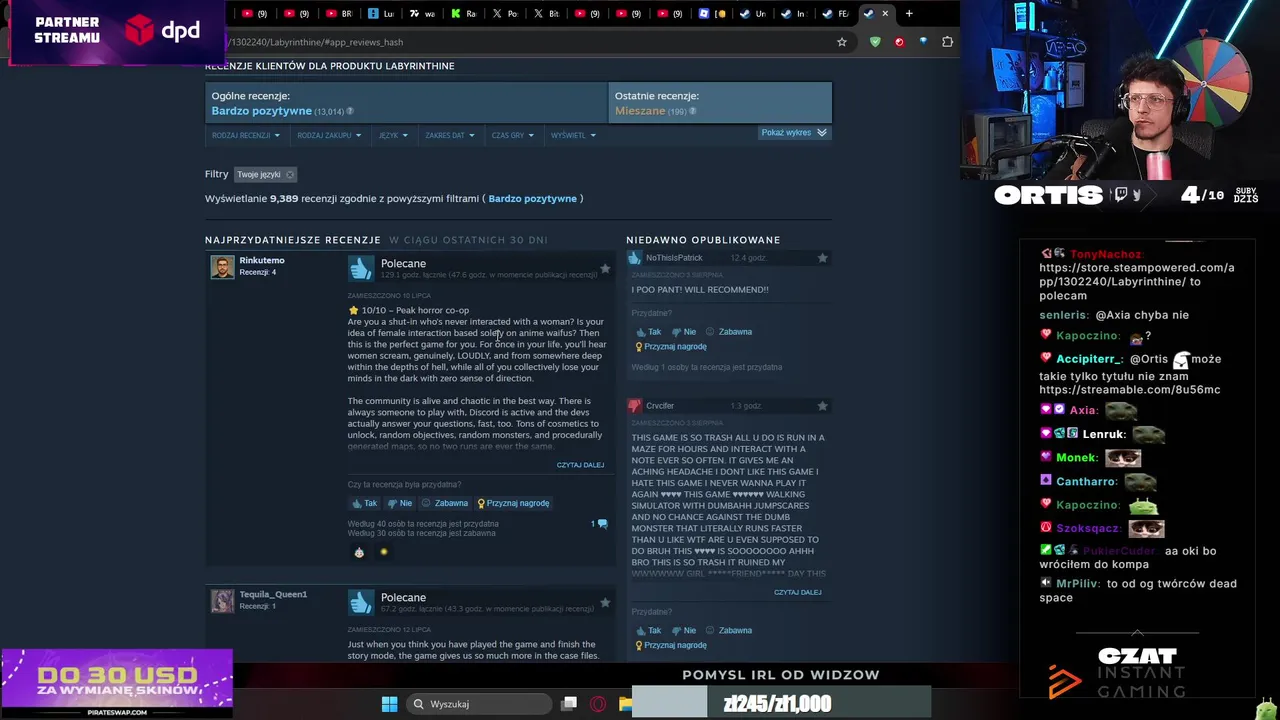Image resolution: width=1280 pixels, height=720 pixels.
Task: Flag Rinkutemo's review with the star icon
Action: (605, 268)
